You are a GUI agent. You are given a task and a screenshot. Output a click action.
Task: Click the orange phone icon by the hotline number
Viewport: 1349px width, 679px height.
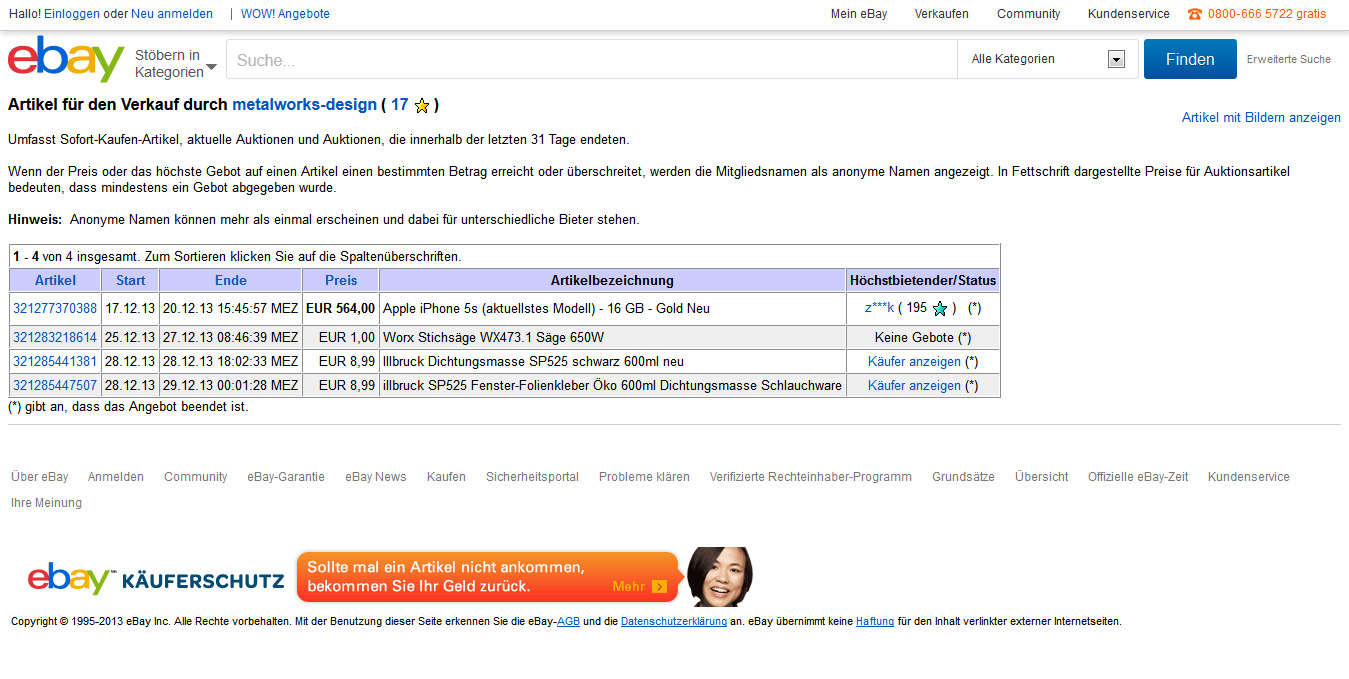click(x=1195, y=14)
